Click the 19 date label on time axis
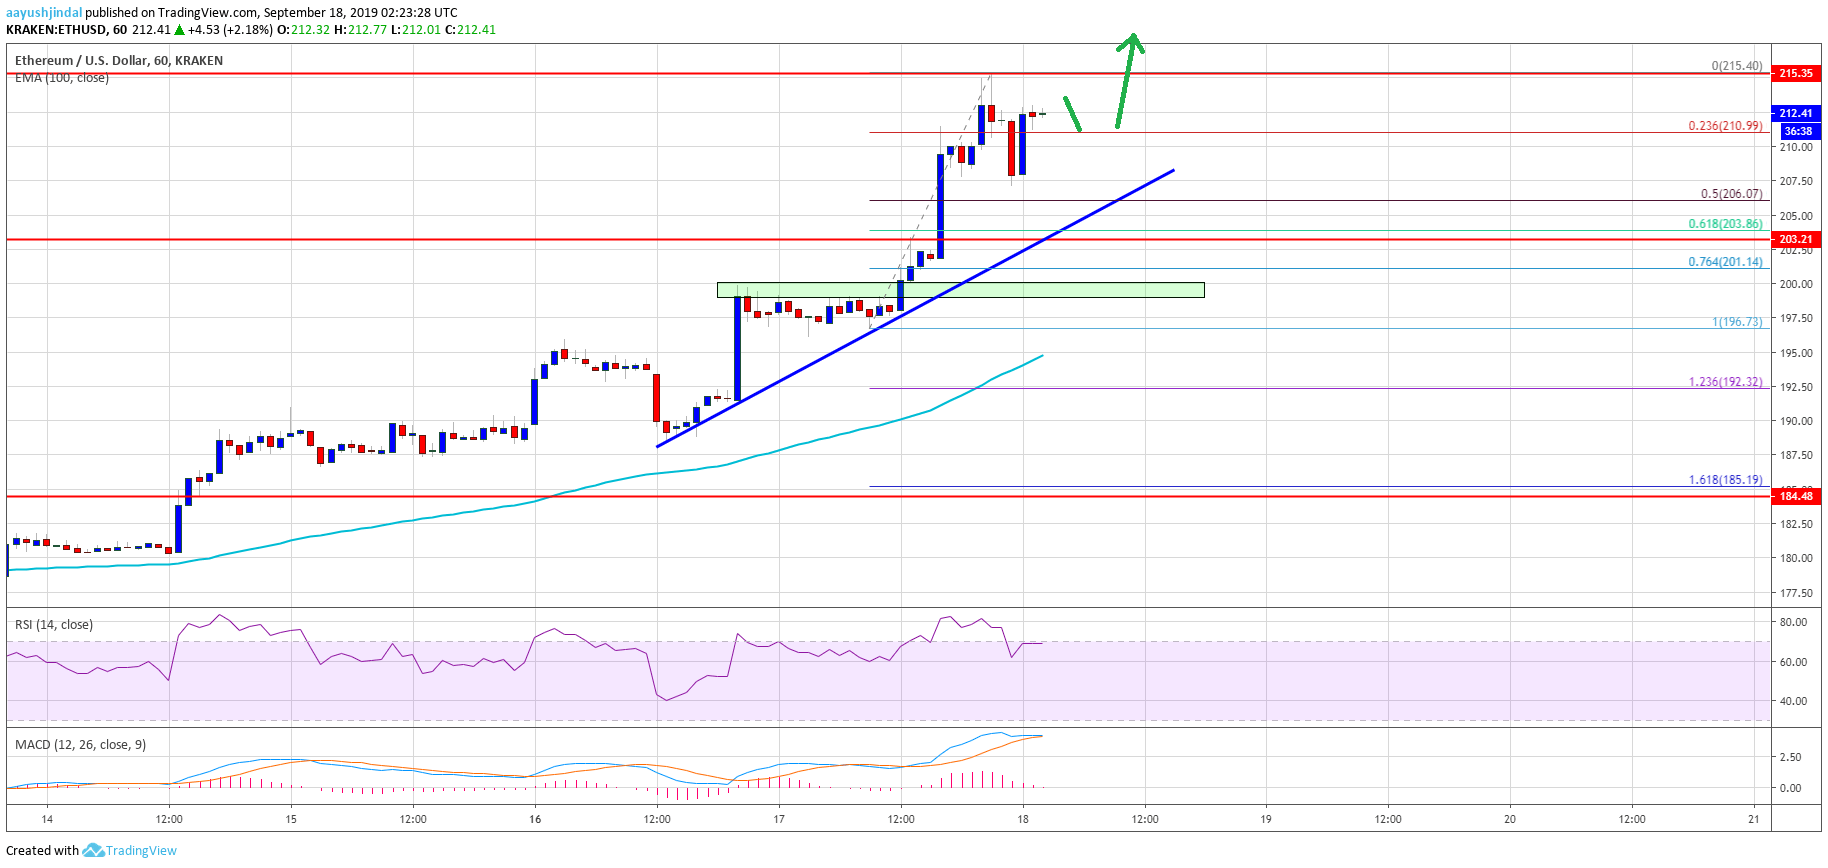Viewport: 1828px width, 868px height. tap(1266, 819)
